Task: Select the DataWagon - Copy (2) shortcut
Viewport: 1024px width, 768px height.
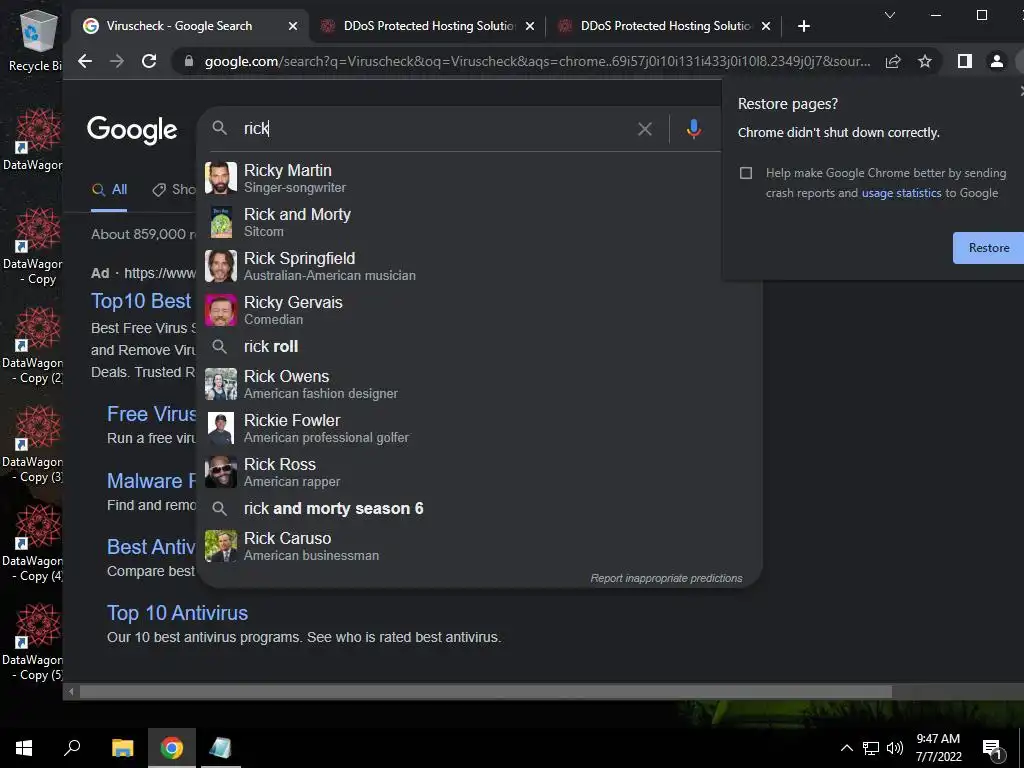Action: (34, 345)
